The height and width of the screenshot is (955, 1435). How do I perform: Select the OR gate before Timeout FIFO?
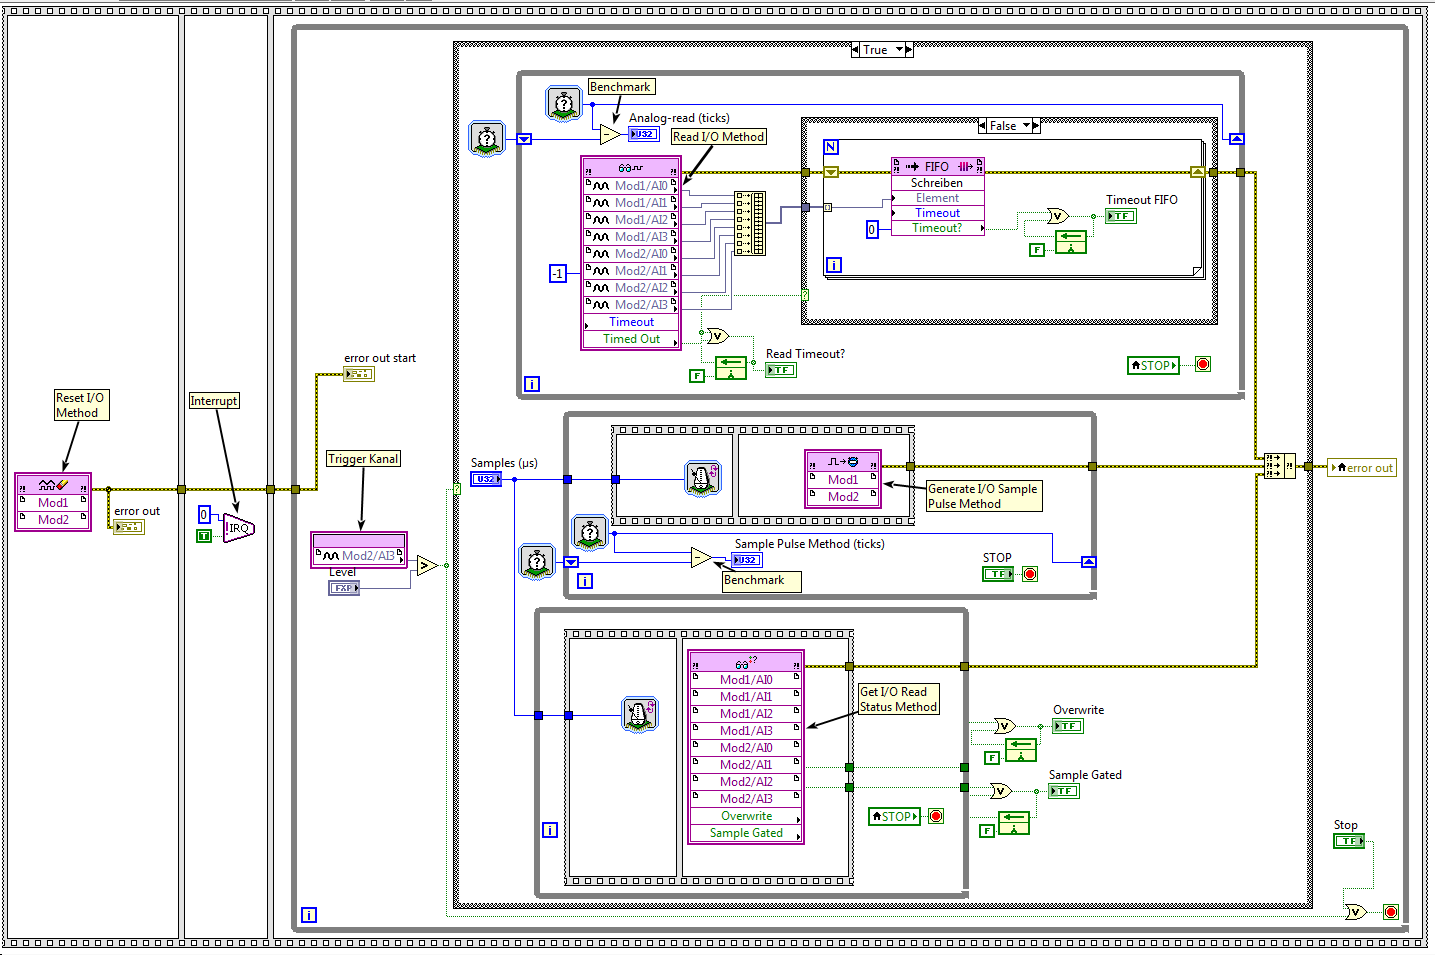tap(1057, 216)
